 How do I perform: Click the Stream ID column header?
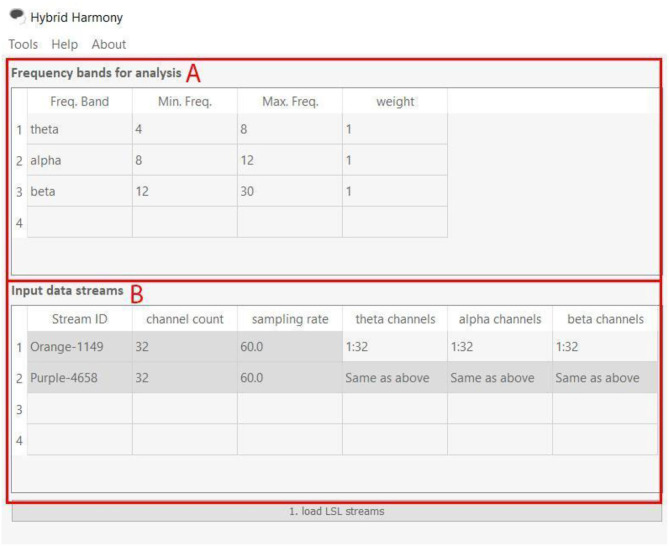coord(80,319)
